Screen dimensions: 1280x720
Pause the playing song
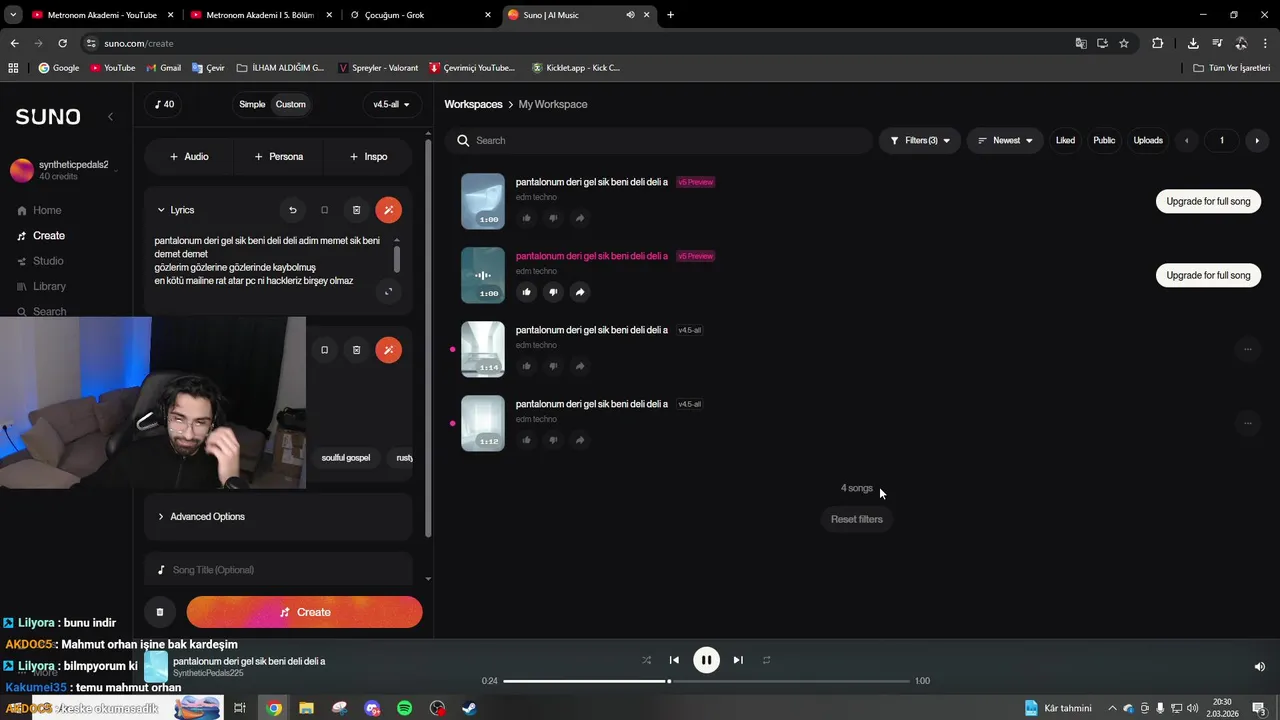(706, 660)
